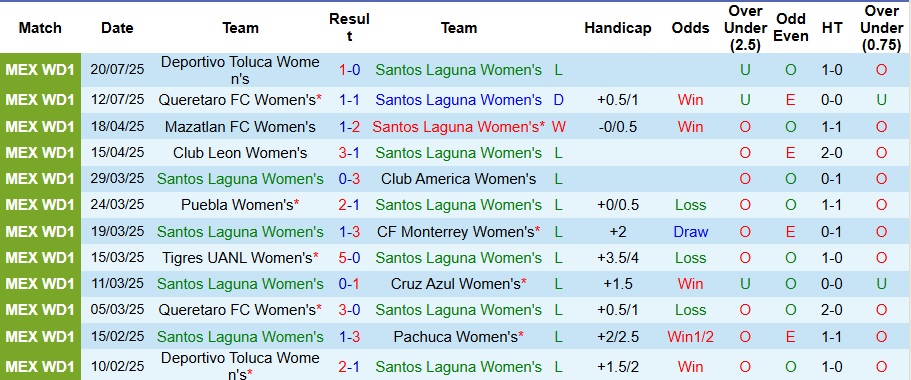Screen dimensions: 911x380
Task: Select the Cruz Azul Women's team link
Action: click(x=458, y=284)
